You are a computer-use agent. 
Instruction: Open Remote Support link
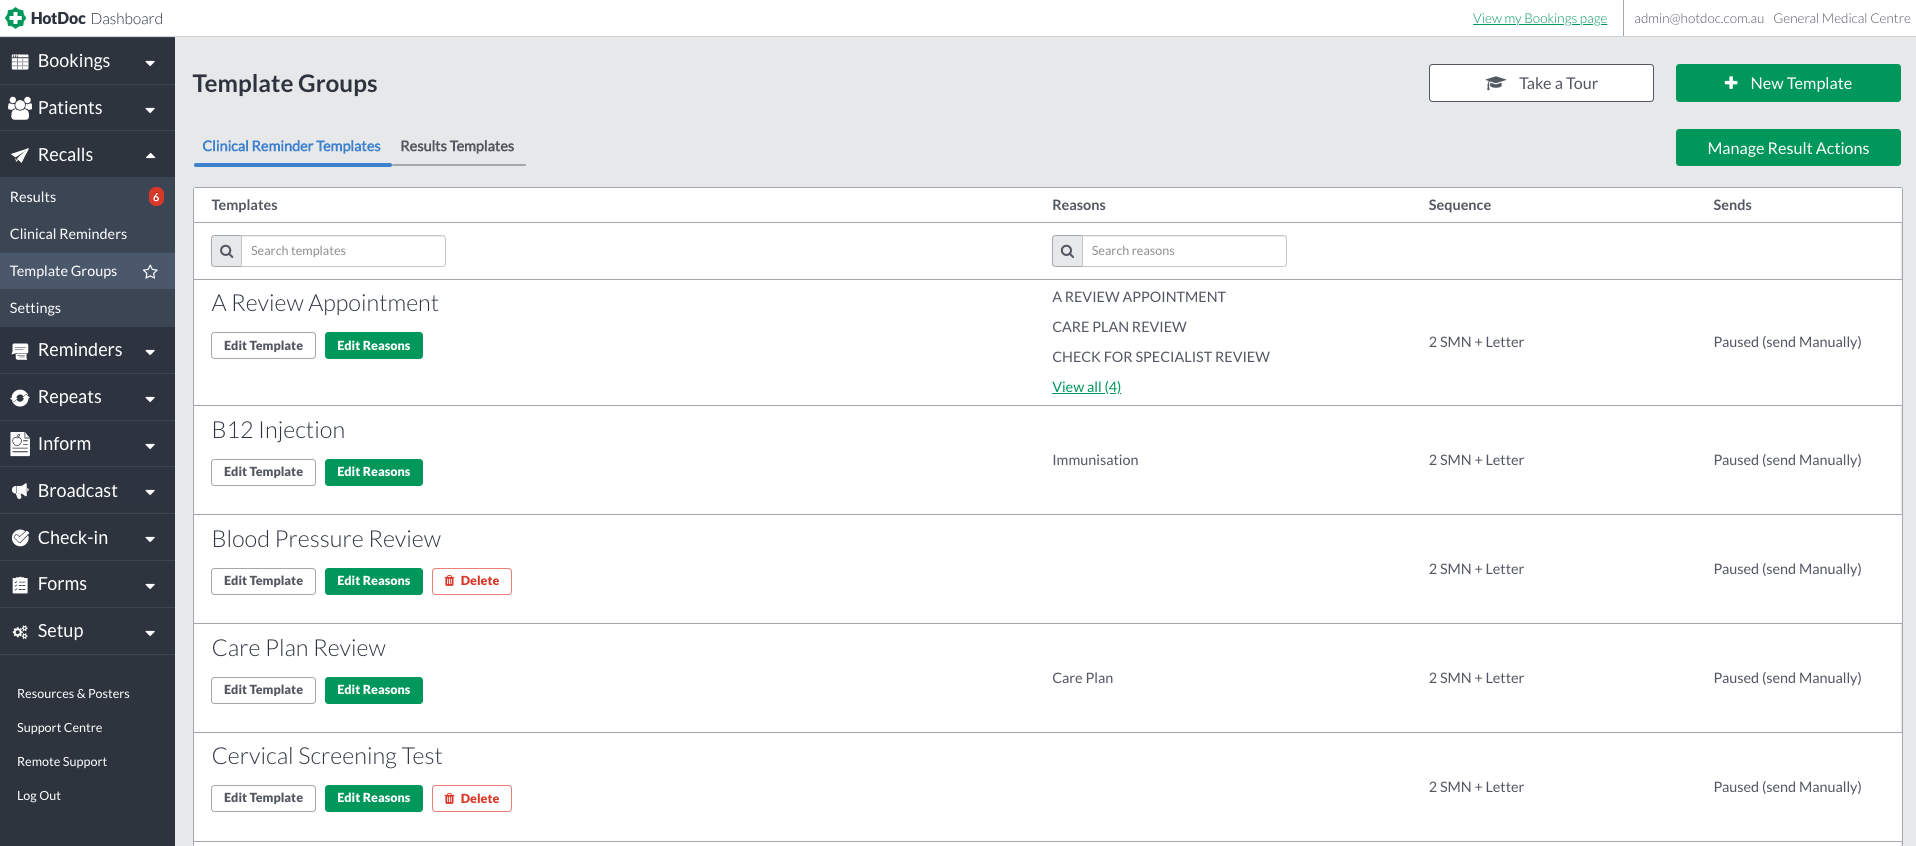(x=62, y=762)
